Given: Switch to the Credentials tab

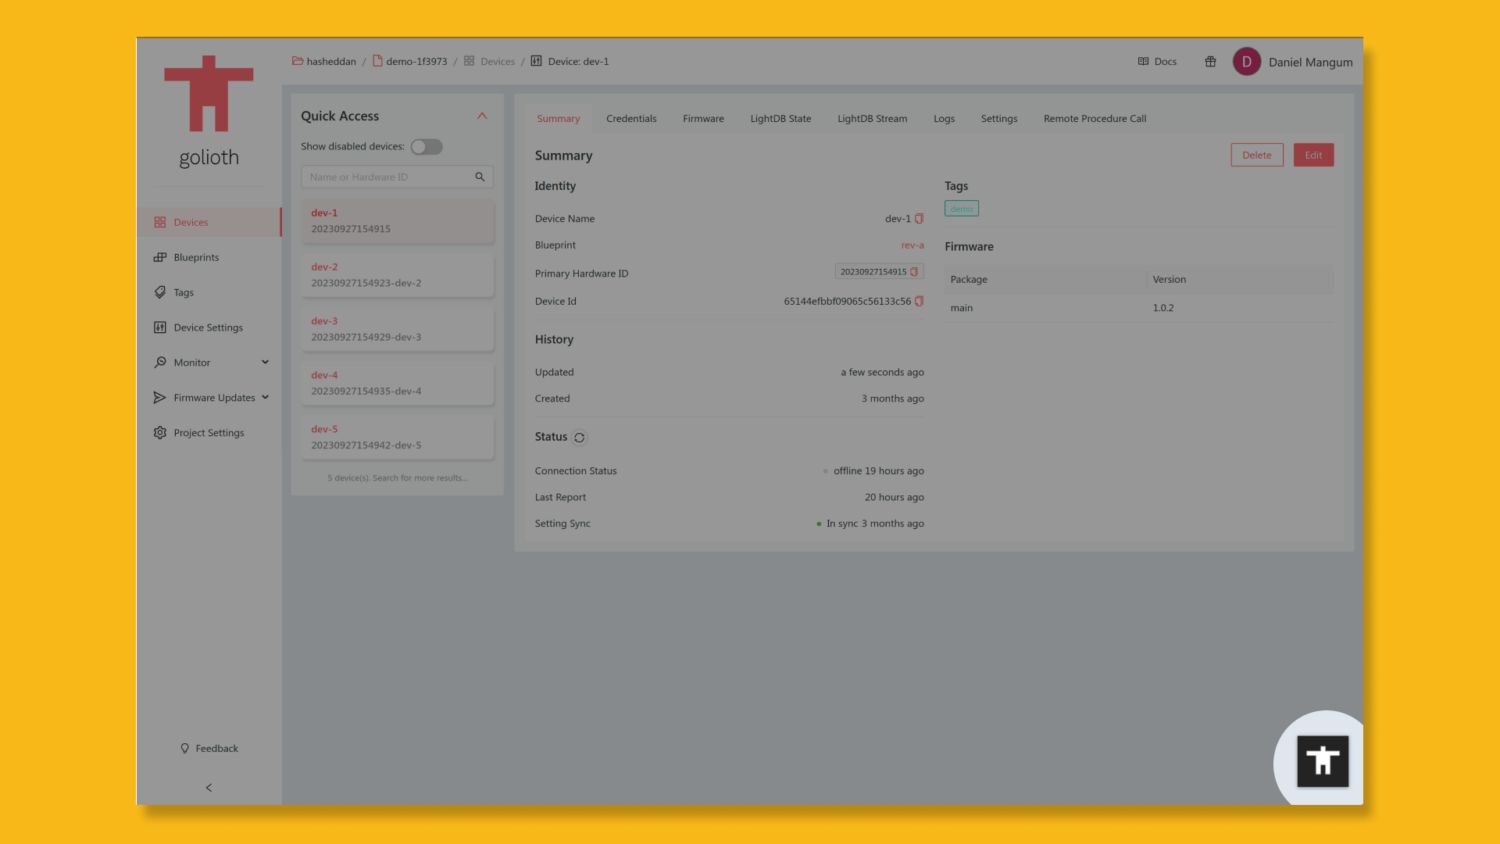Looking at the screenshot, I should point(631,118).
